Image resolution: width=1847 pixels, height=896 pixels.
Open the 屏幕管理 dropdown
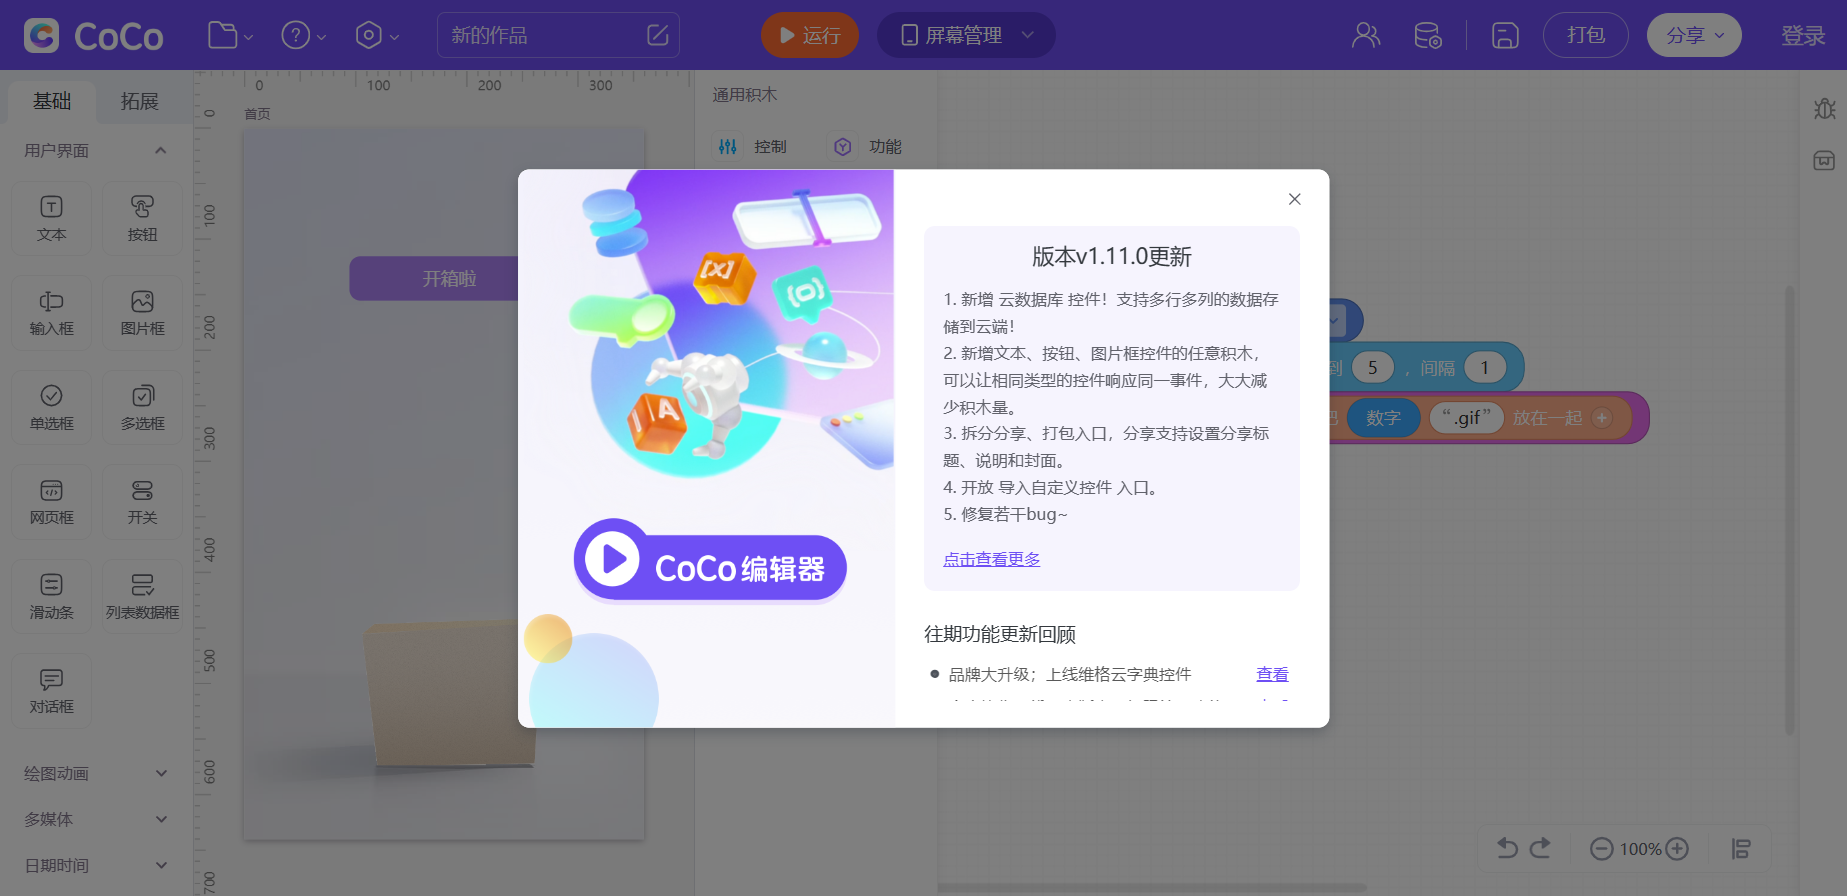point(966,35)
